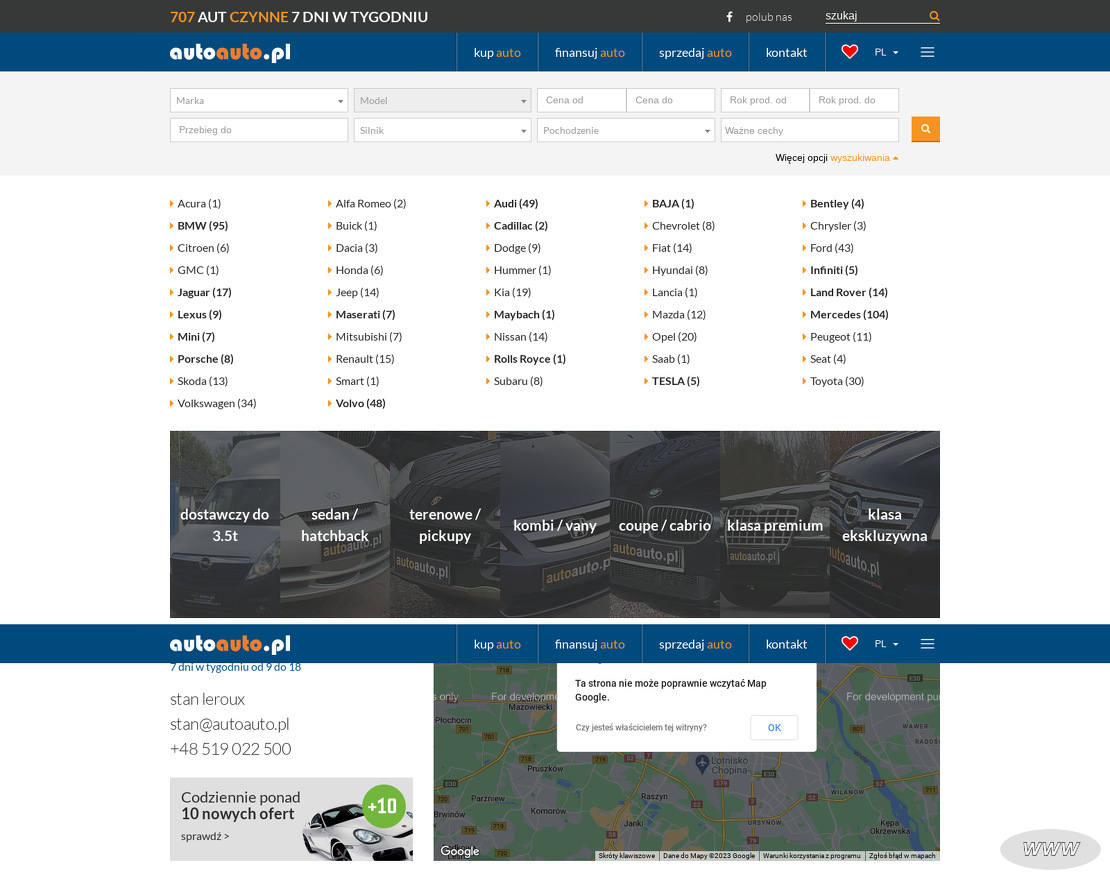Focus the Cena od field
This screenshot has height=879, width=1110.
coord(582,100)
